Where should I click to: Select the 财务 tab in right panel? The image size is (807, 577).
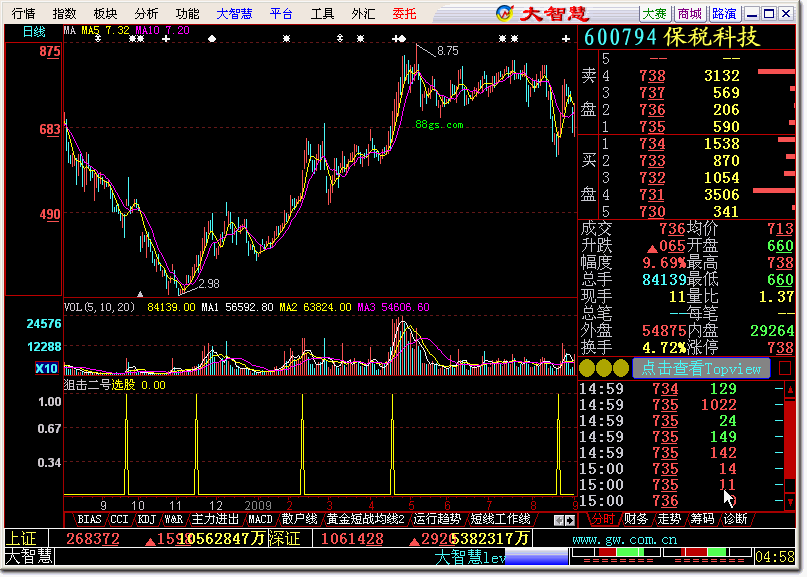coord(636,519)
